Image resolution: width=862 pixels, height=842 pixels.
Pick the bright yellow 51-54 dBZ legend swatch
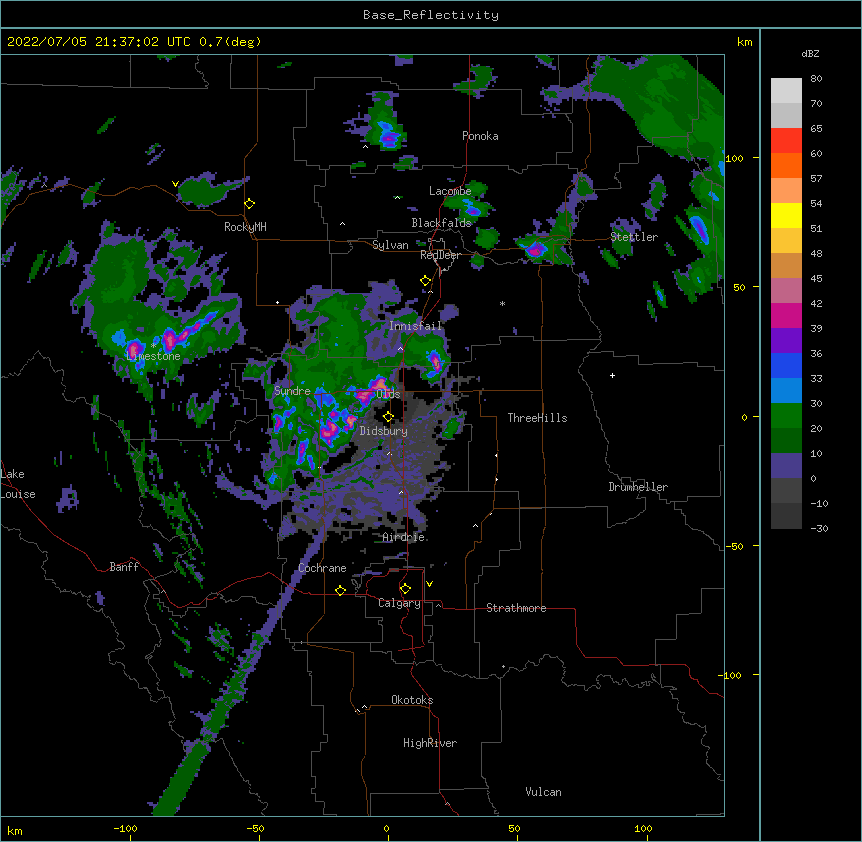click(x=786, y=215)
